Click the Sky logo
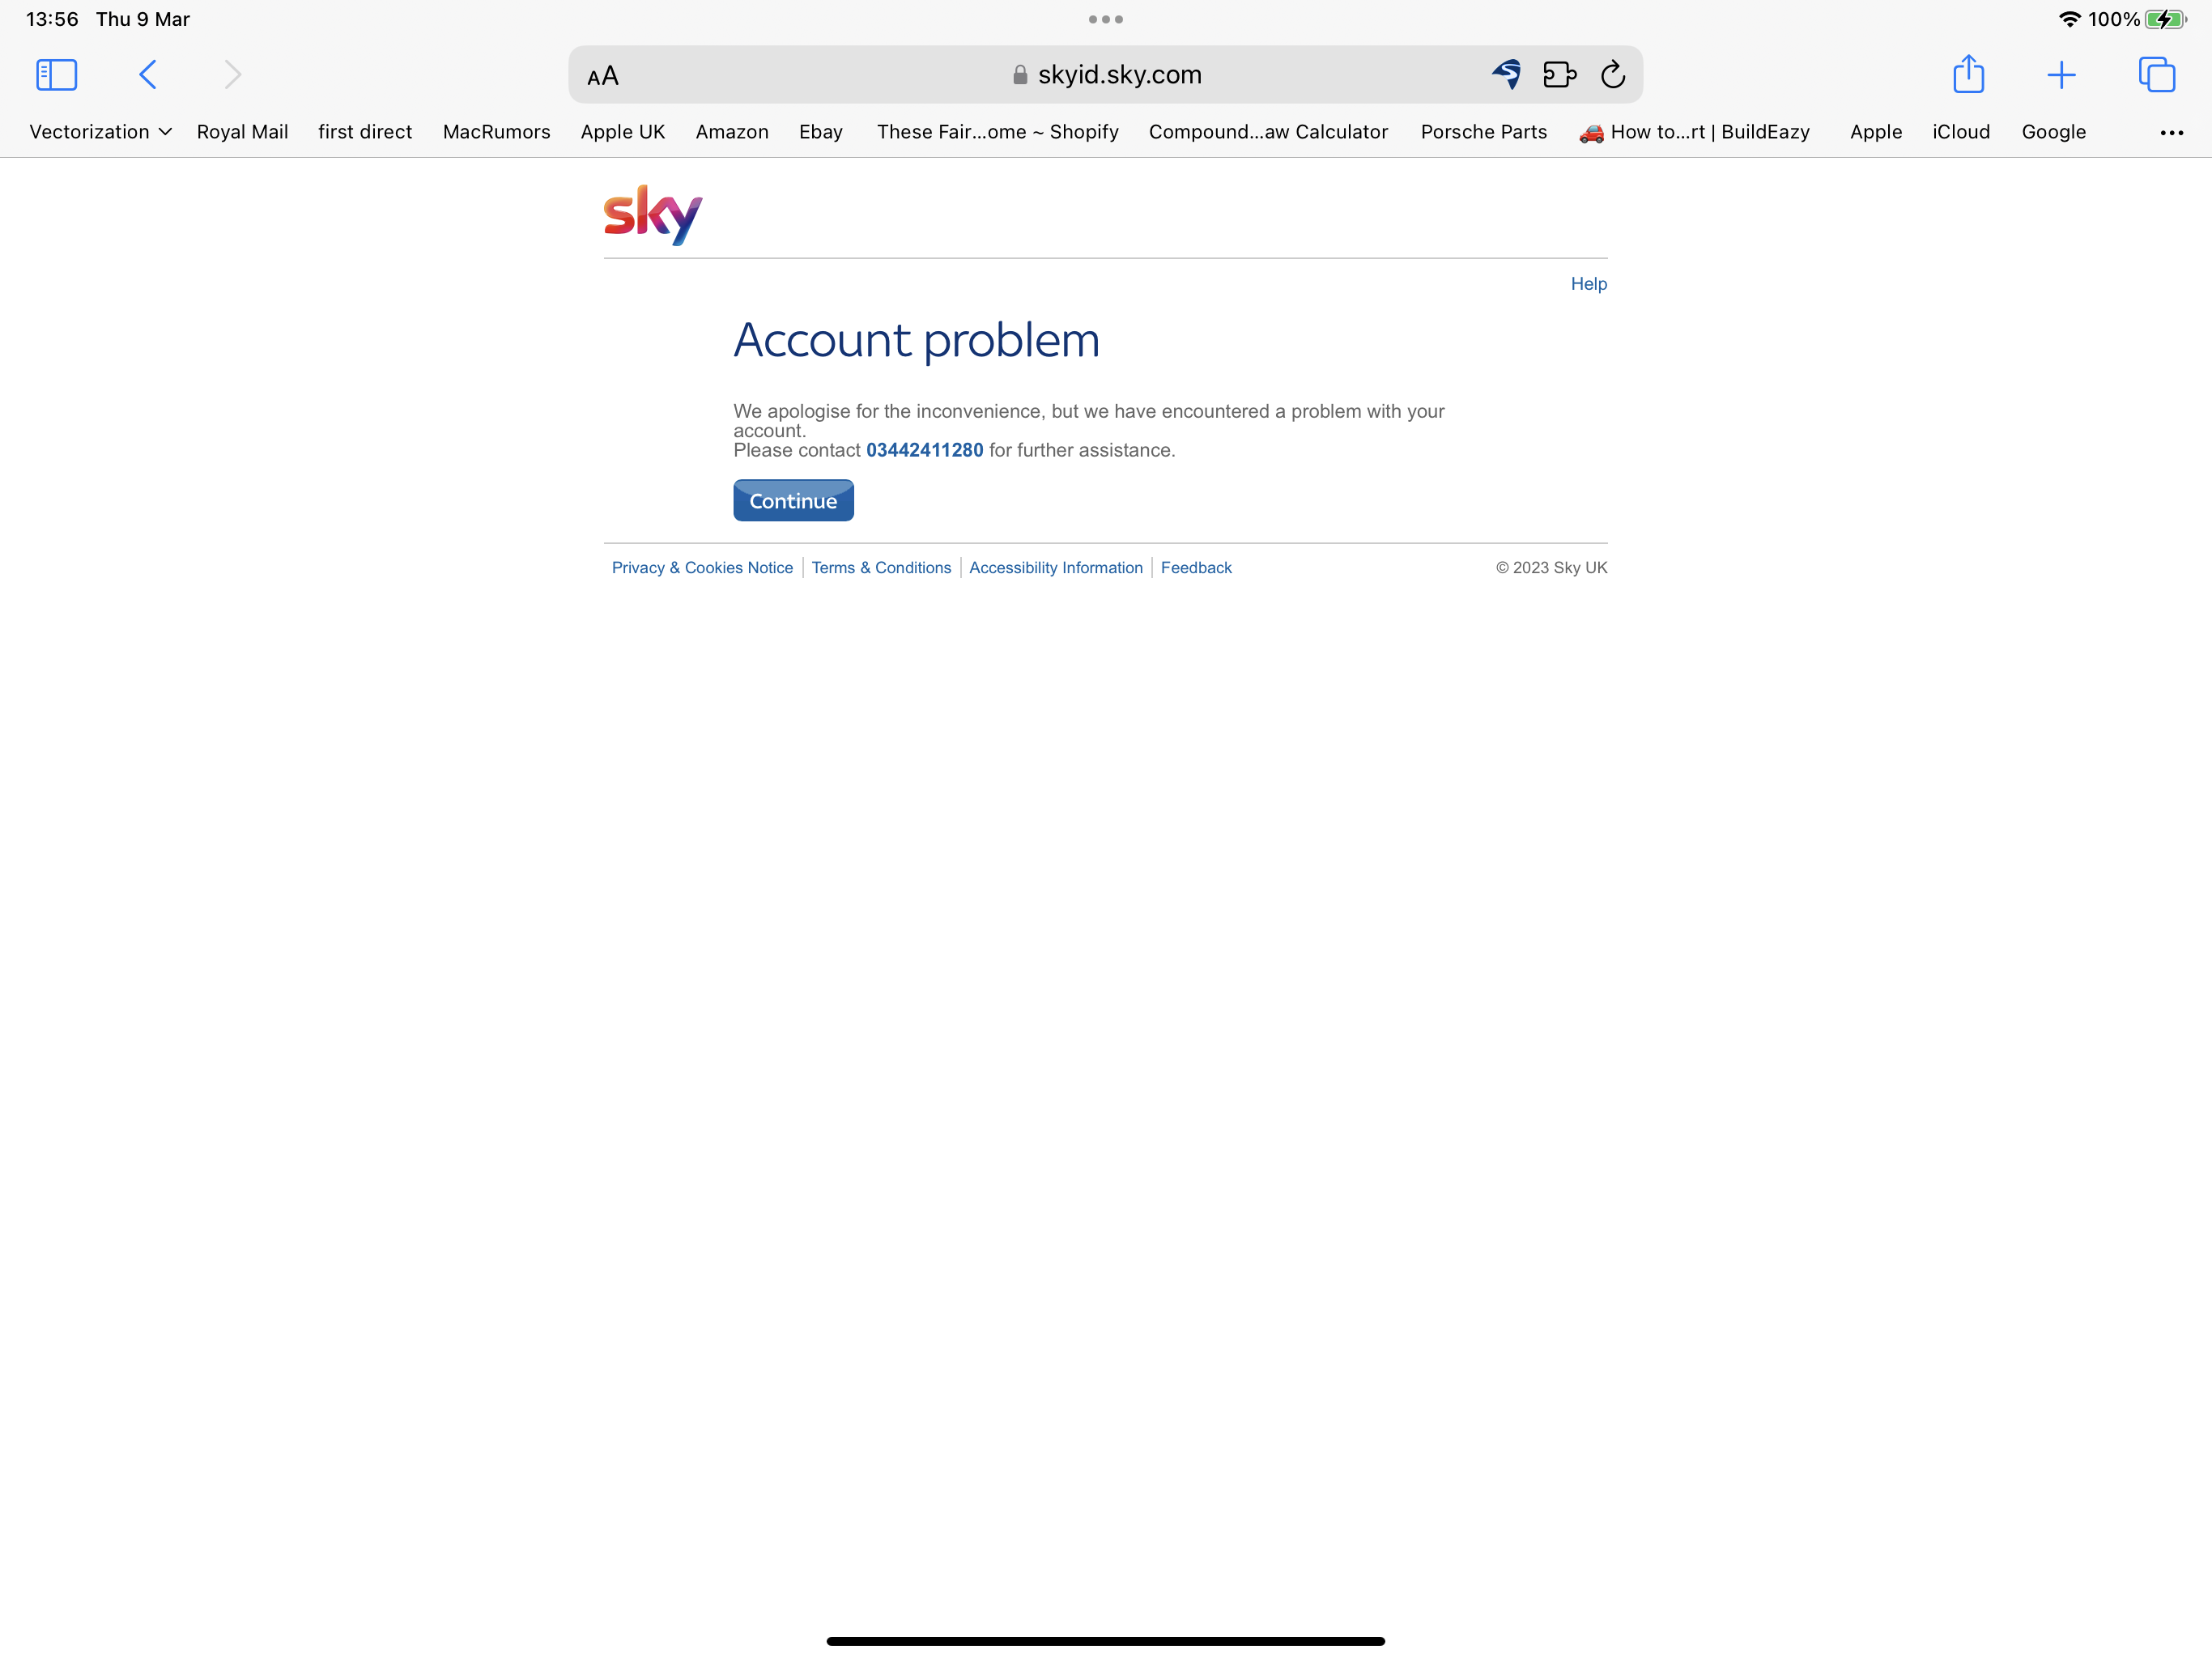 coord(653,214)
